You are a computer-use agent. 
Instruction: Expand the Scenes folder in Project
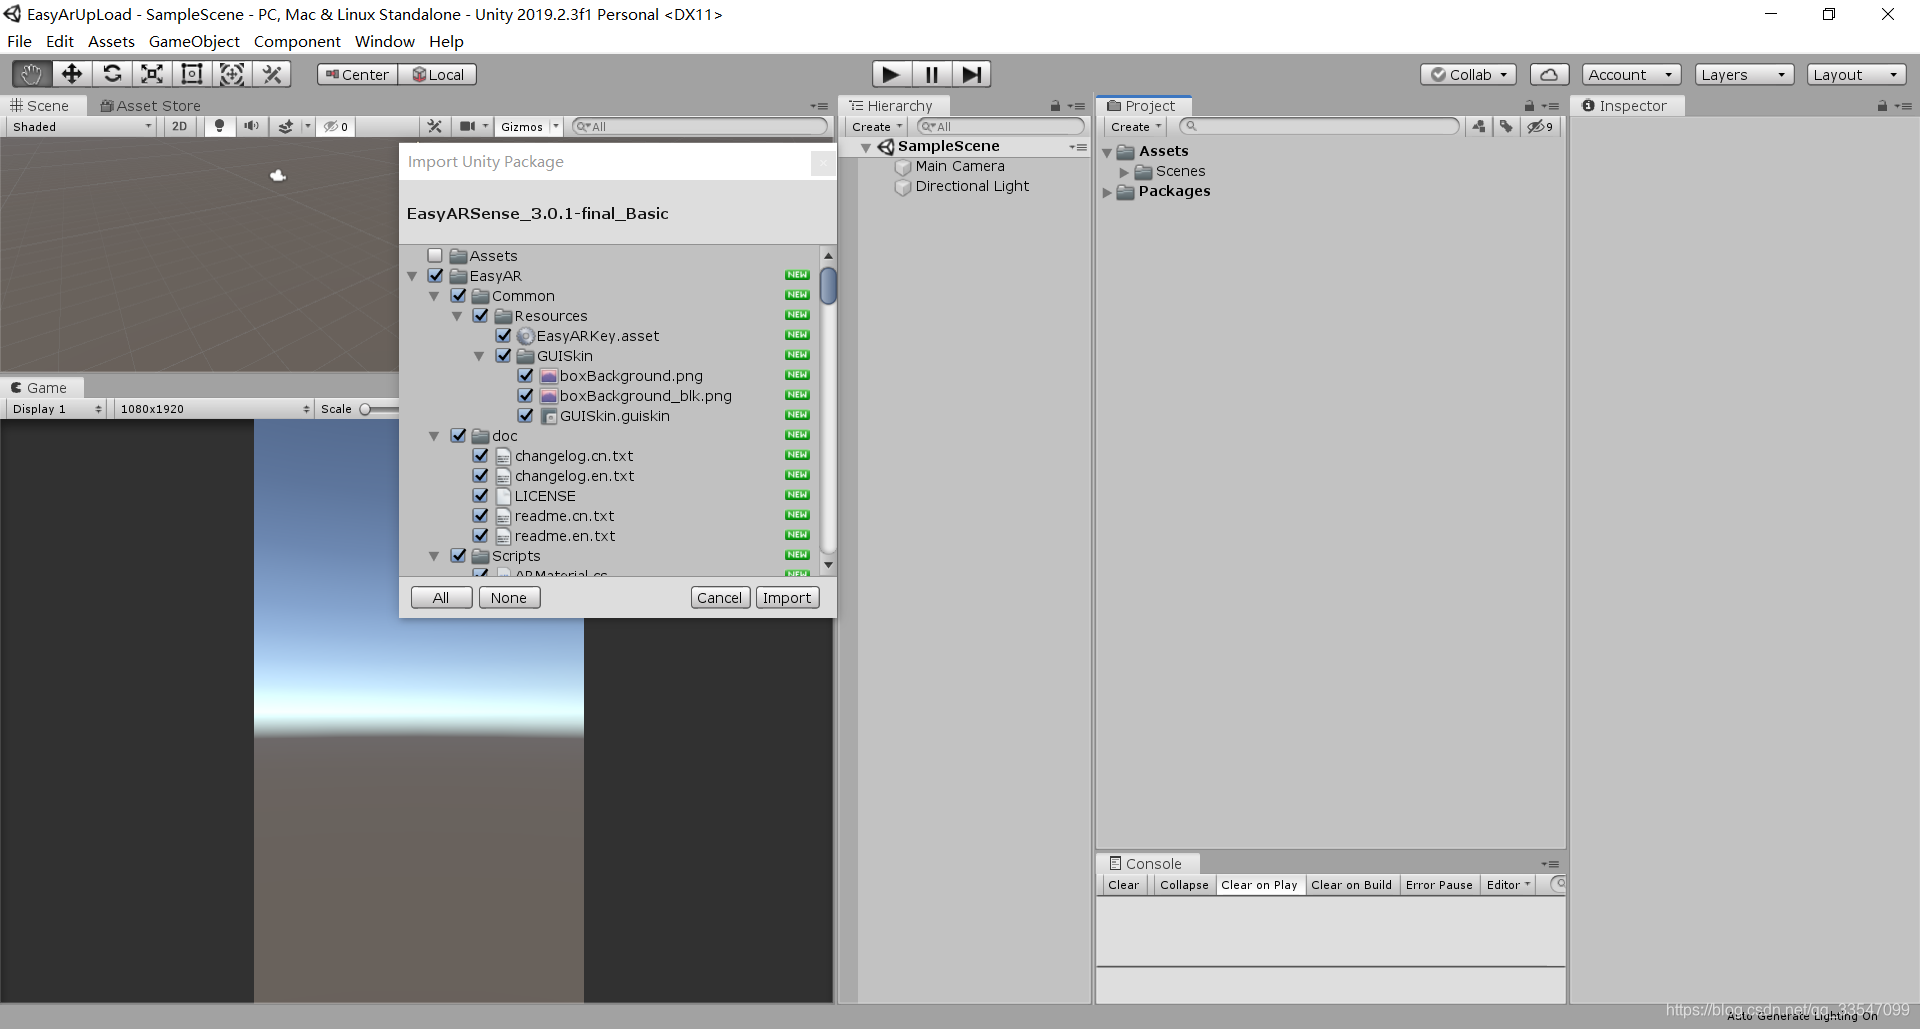(1124, 172)
